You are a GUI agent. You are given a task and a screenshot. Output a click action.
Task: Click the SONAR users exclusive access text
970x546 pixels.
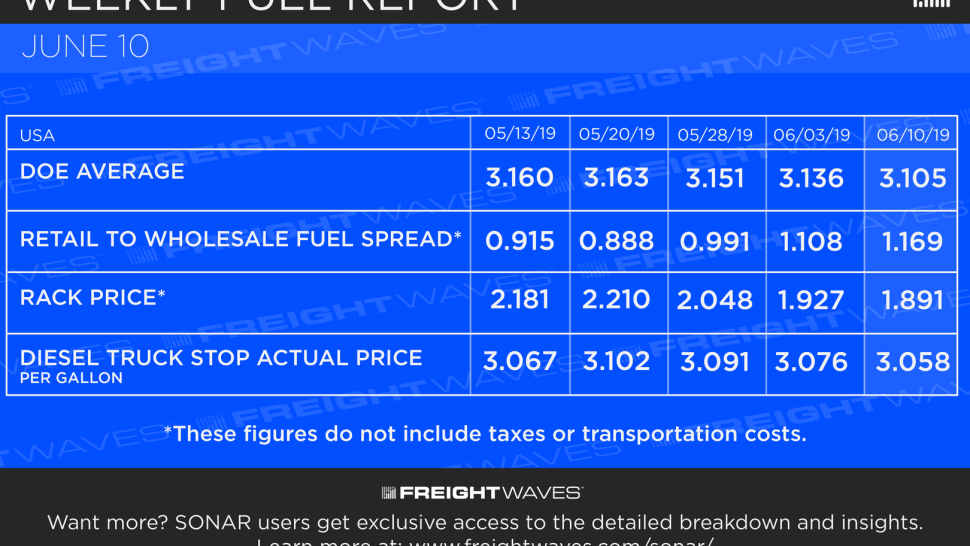click(485, 523)
